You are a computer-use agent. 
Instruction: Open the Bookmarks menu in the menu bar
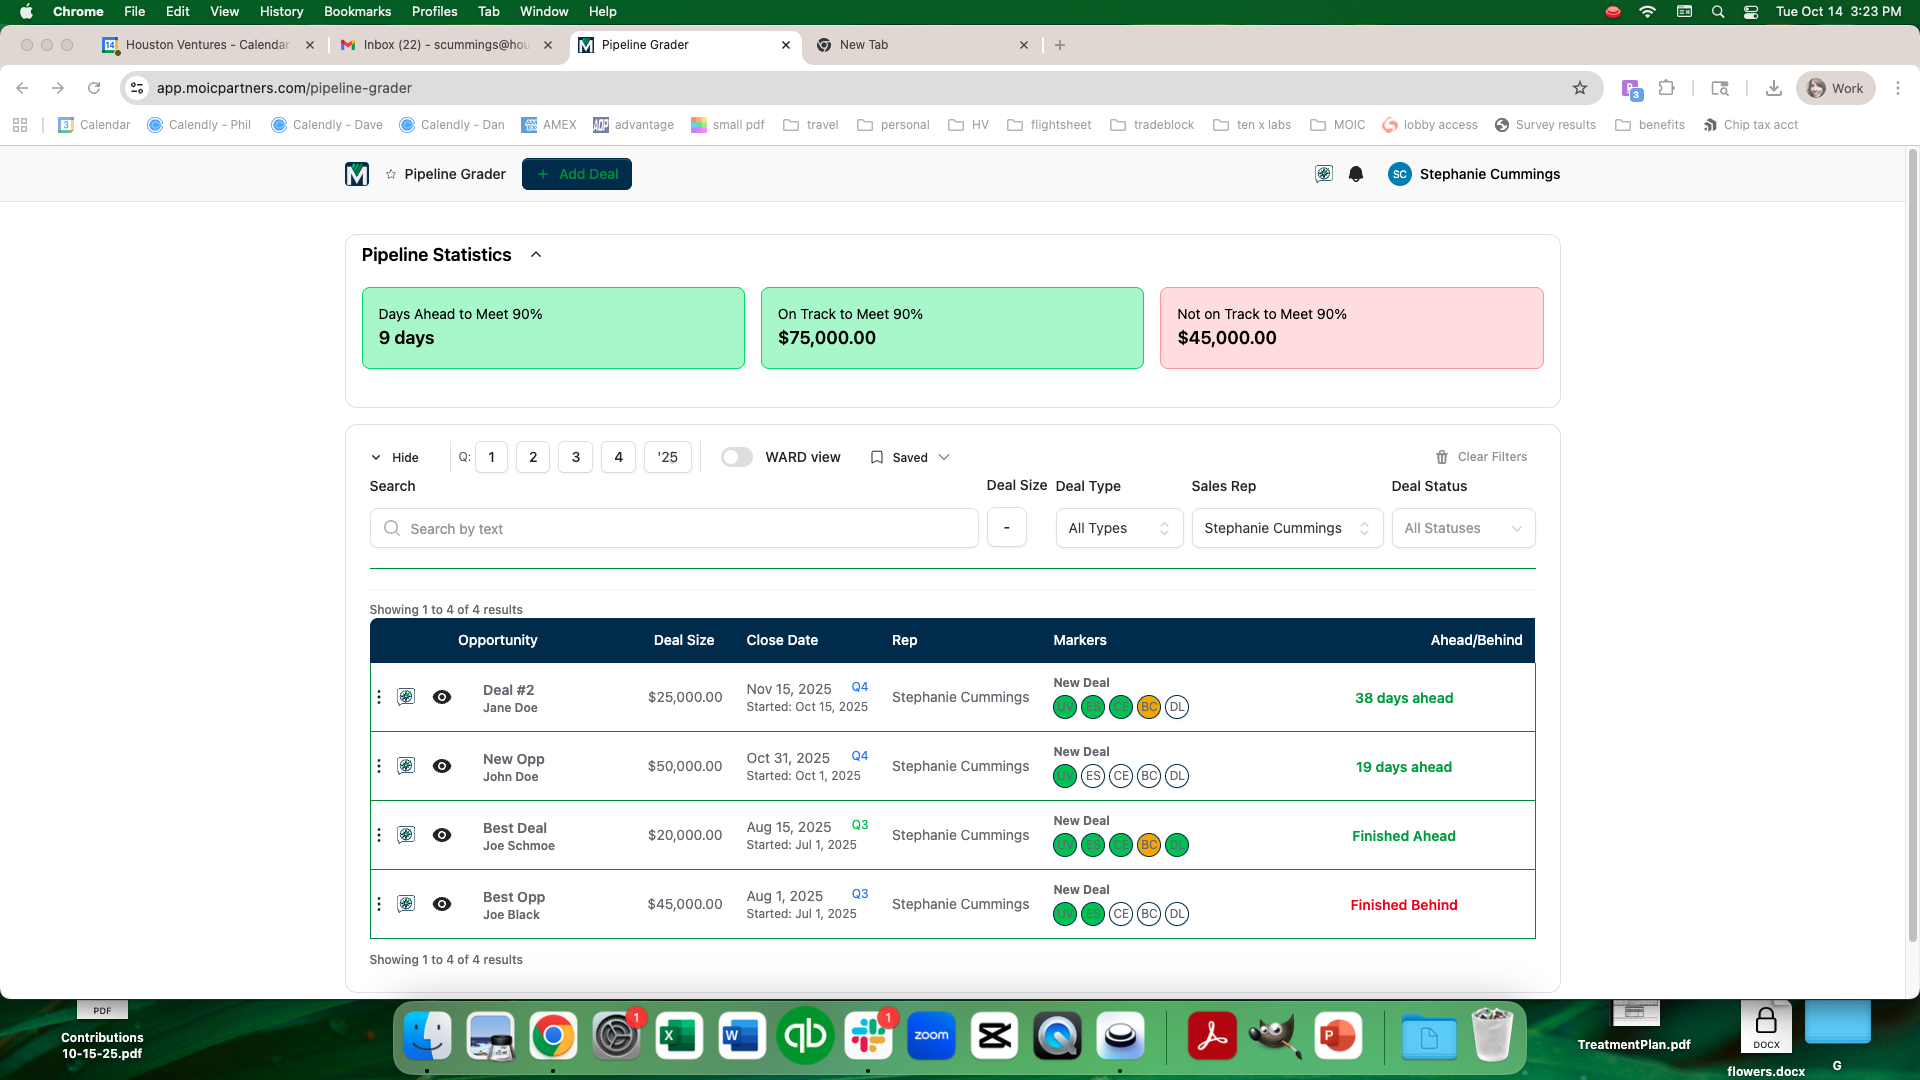tap(357, 11)
